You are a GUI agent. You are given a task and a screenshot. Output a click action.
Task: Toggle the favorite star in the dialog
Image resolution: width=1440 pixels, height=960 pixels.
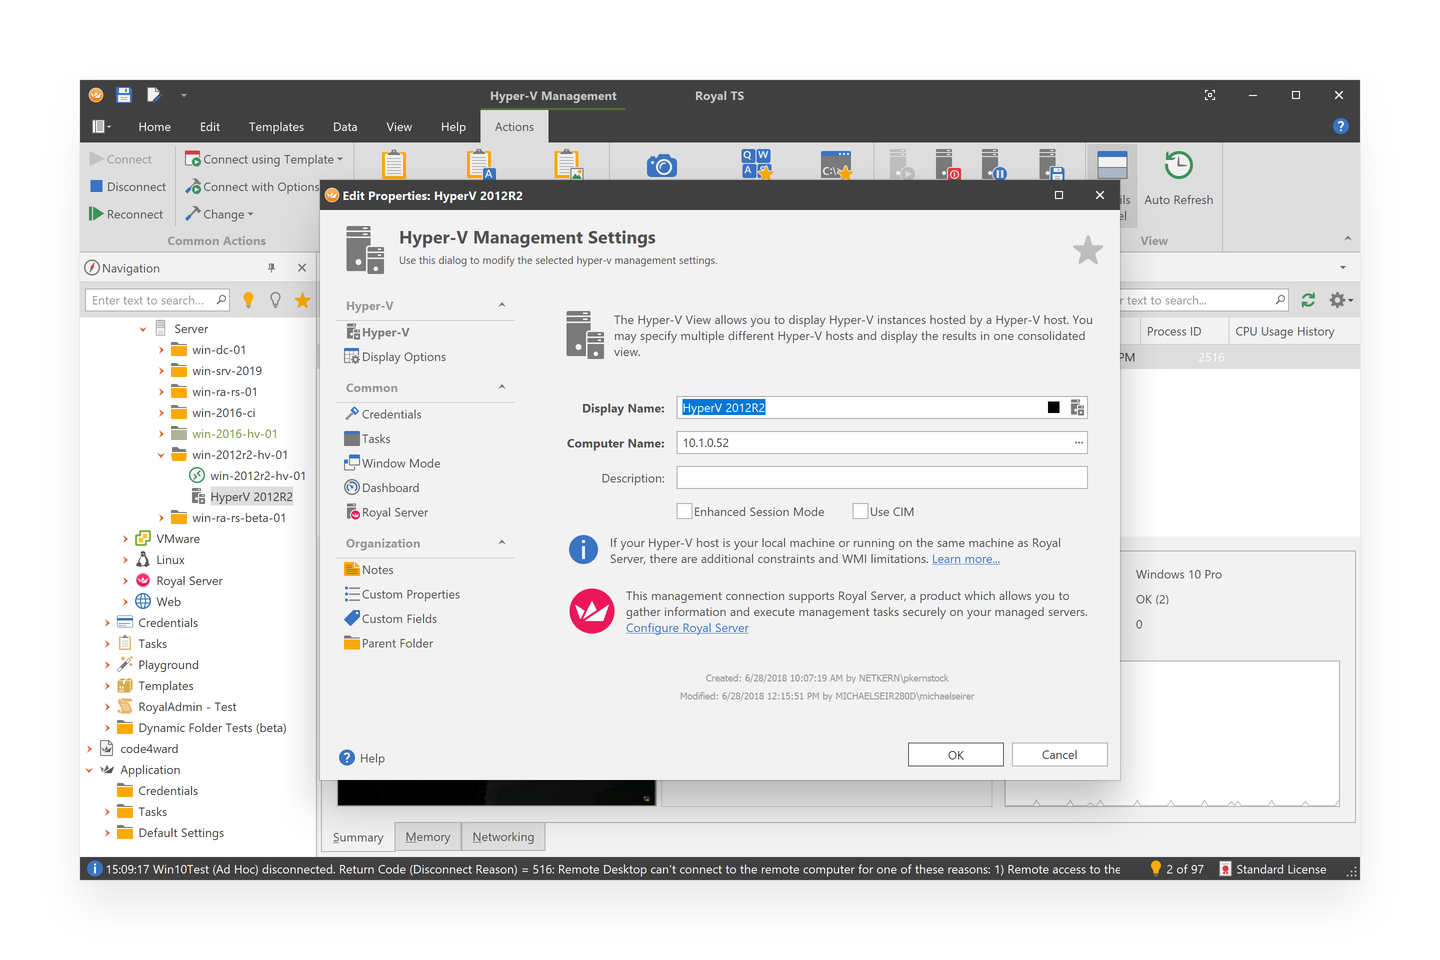tap(1087, 251)
